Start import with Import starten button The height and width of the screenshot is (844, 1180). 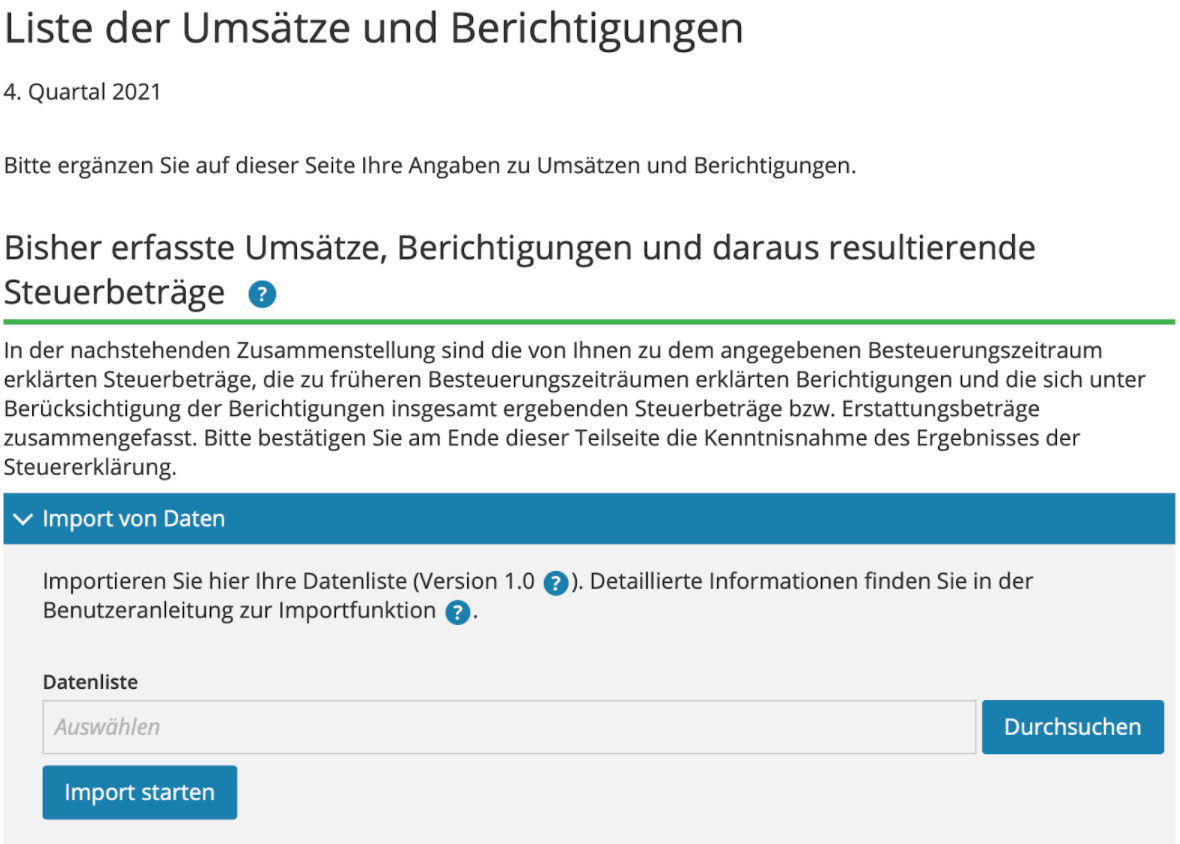(140, 792)
